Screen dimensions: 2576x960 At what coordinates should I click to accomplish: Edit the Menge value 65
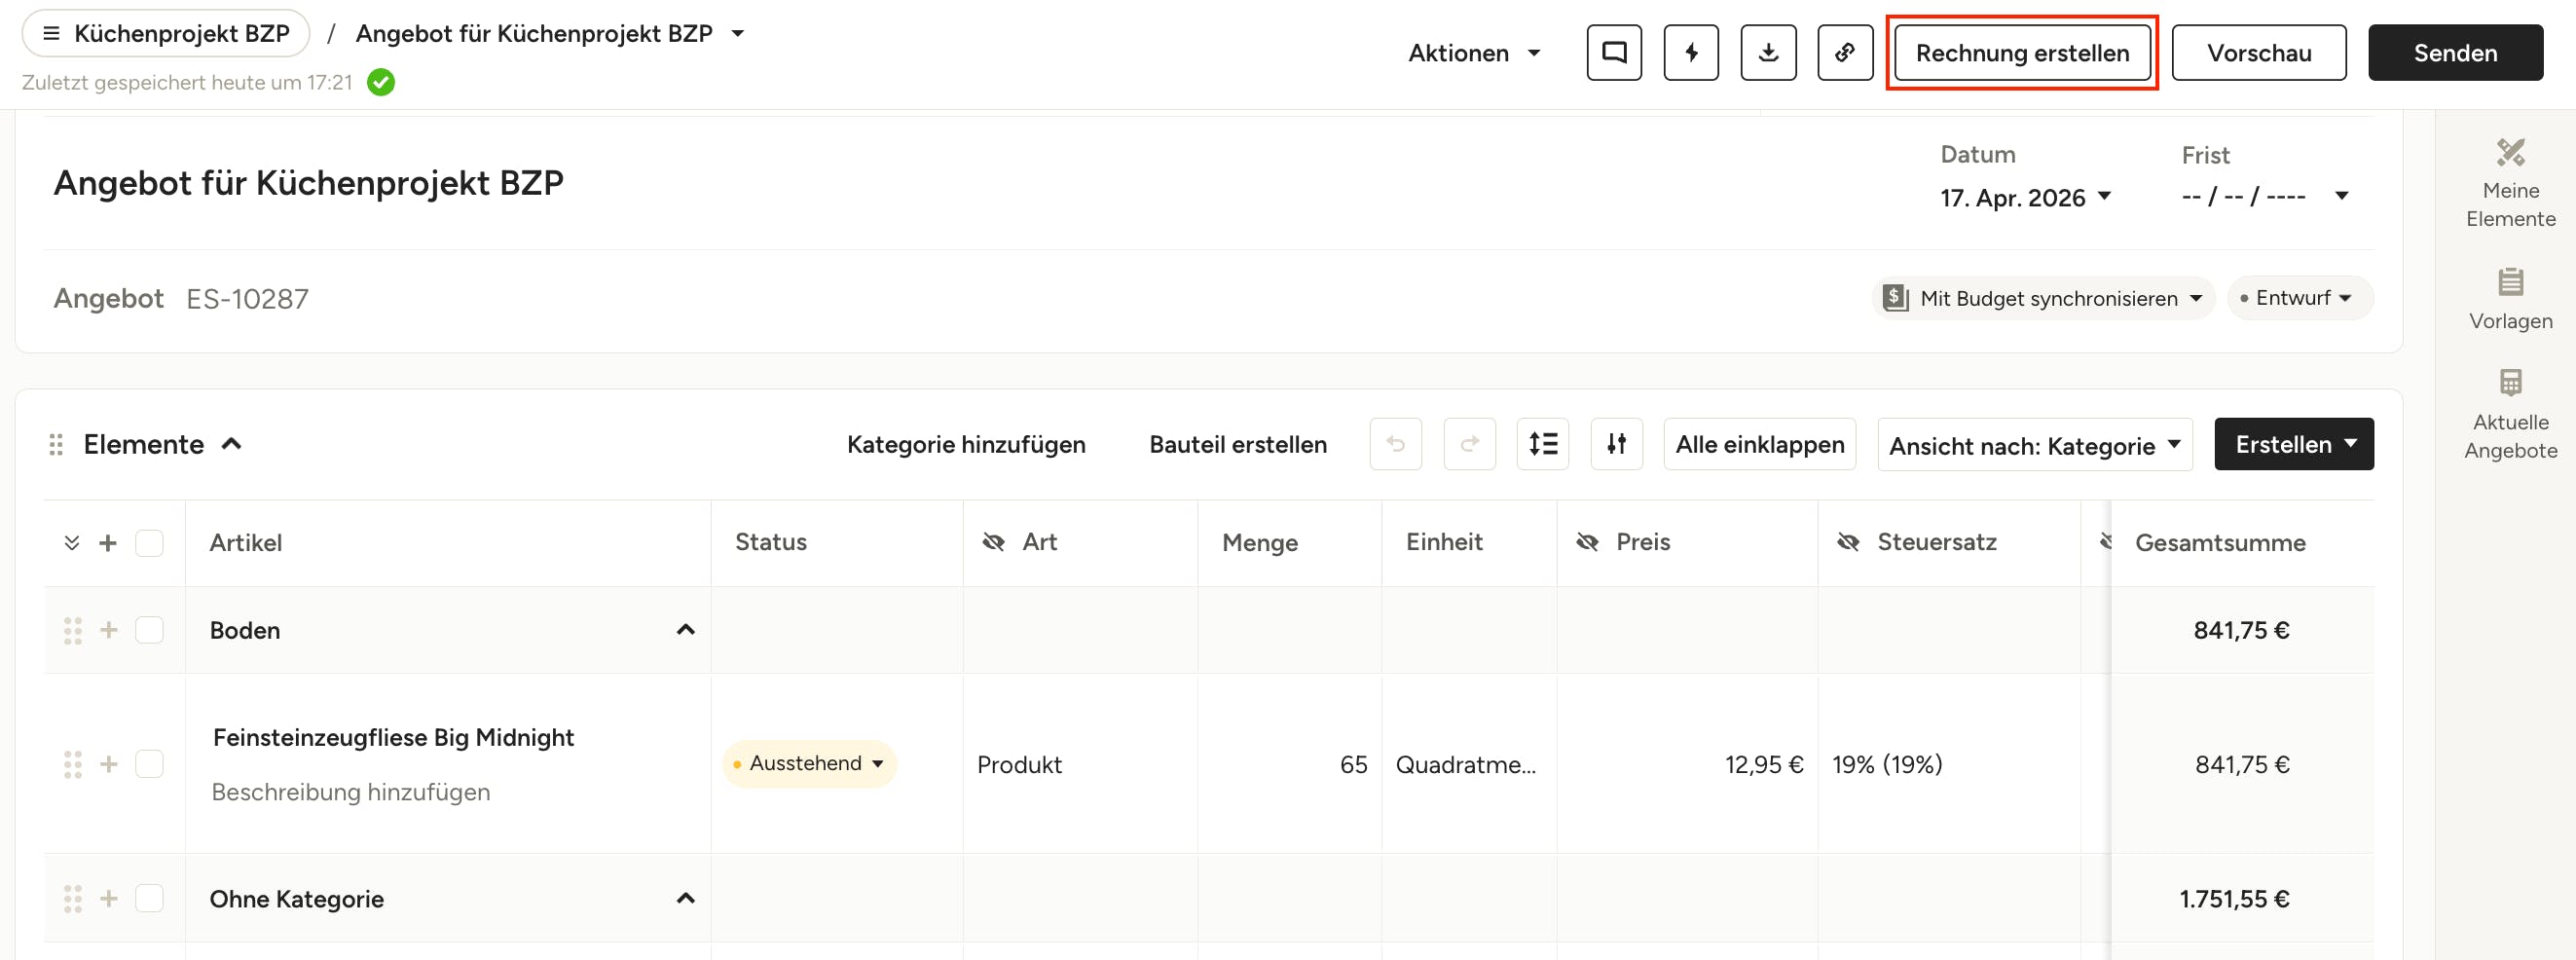pyautogui.click(x=1353, y=765)
